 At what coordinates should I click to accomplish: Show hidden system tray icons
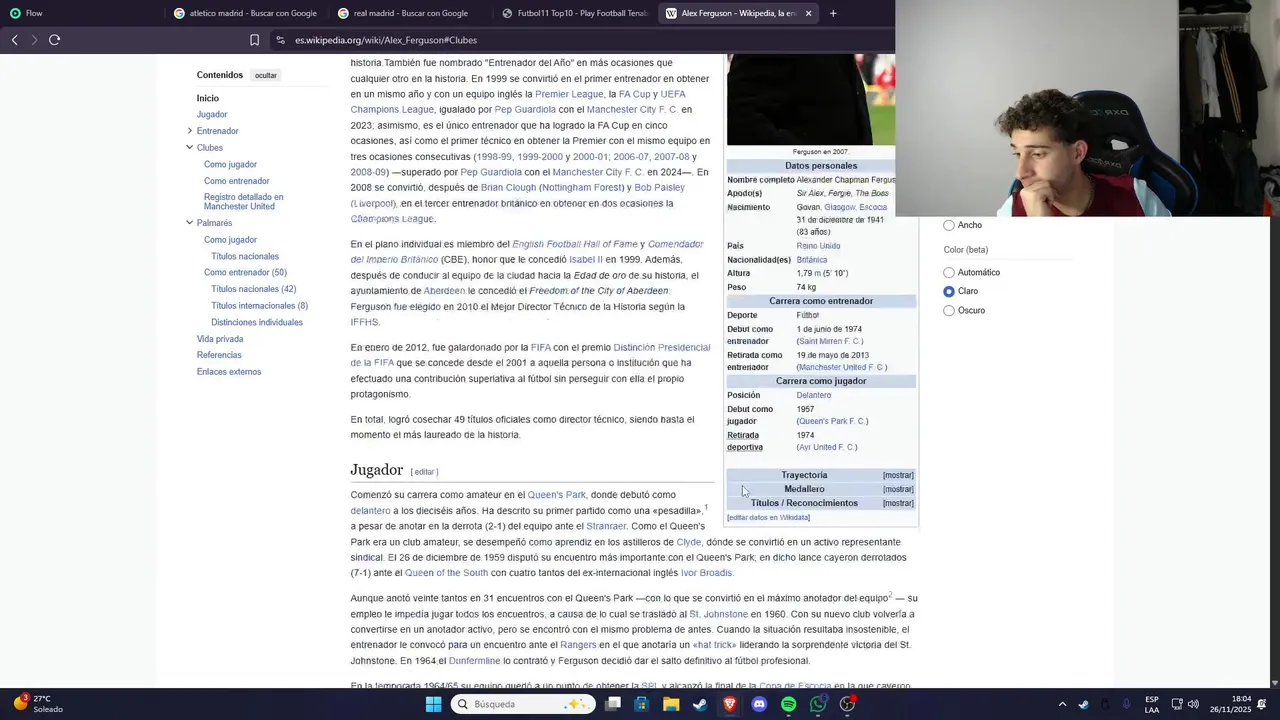[1062, 704]
